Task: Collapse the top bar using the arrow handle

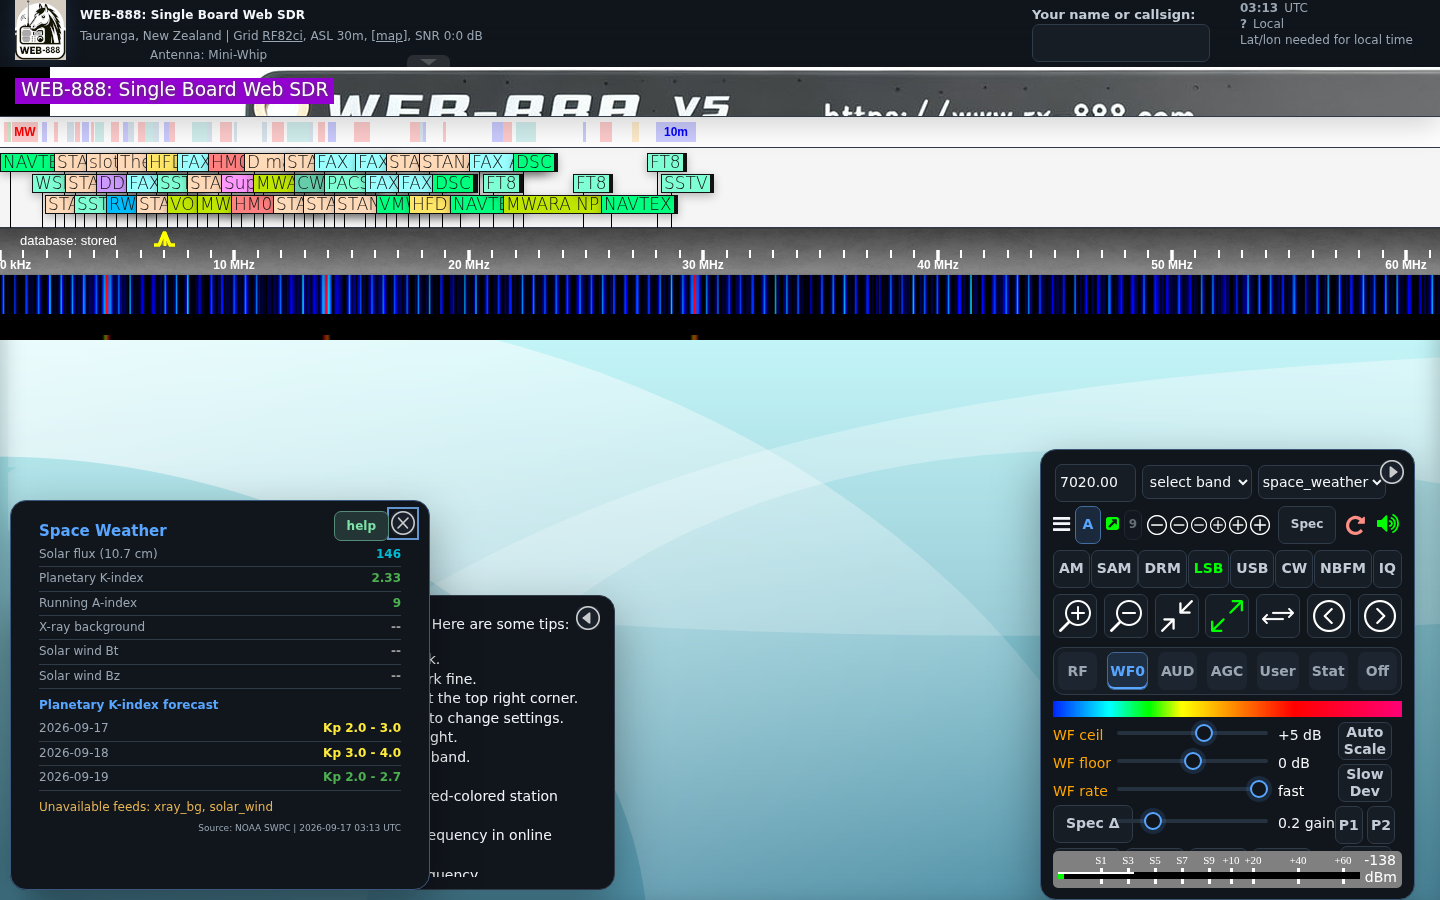Action: click(428, 62)
